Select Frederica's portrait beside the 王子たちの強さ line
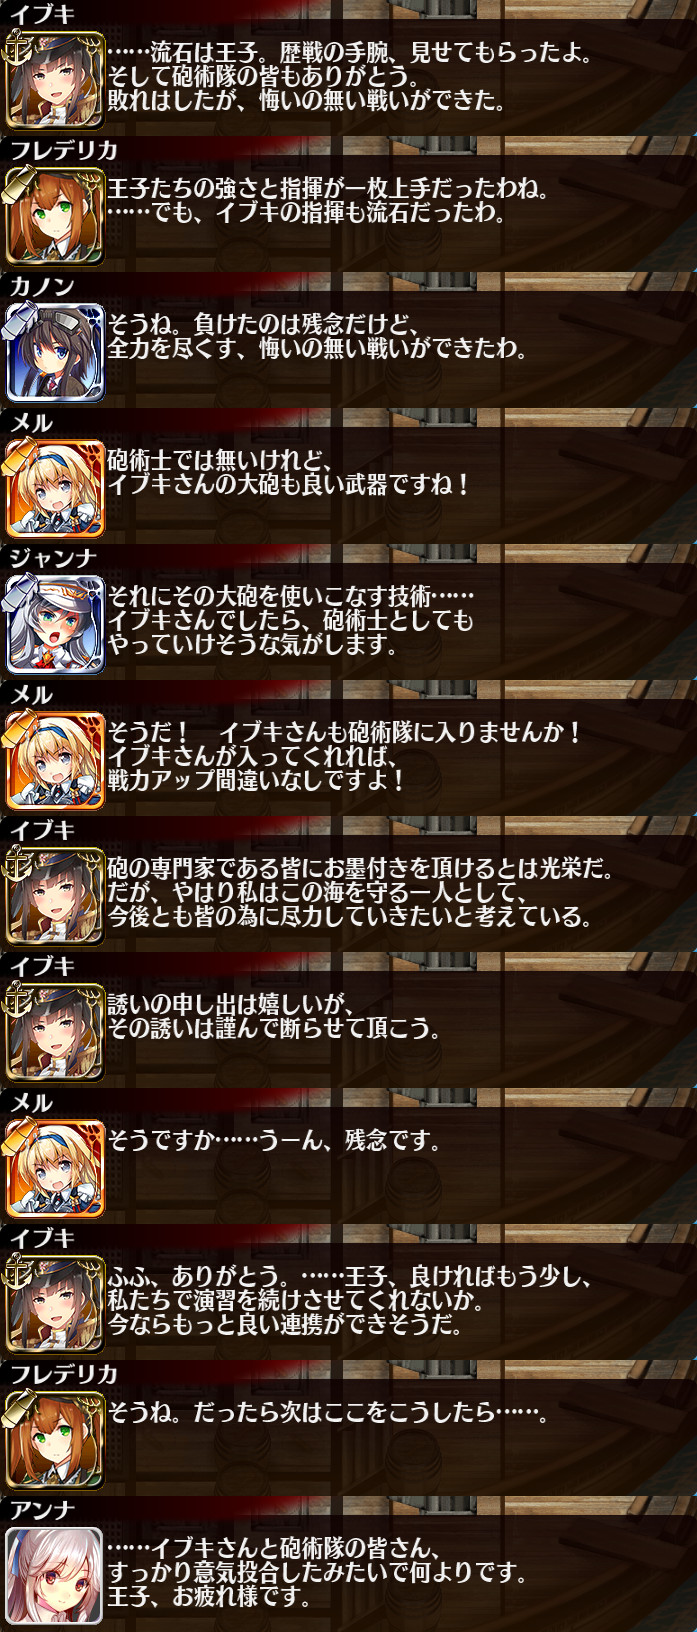 (54, 217)
